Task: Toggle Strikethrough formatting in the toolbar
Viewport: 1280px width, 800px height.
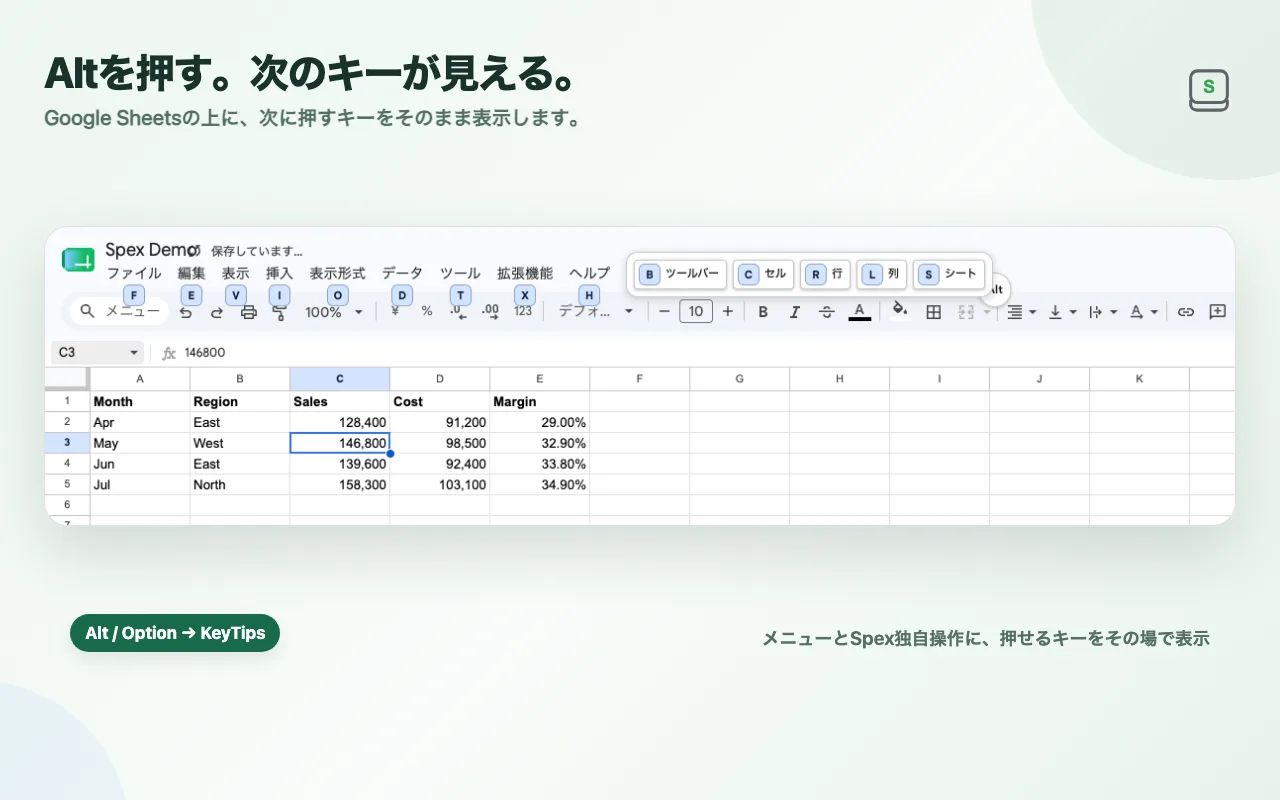Action: [827, 312]
